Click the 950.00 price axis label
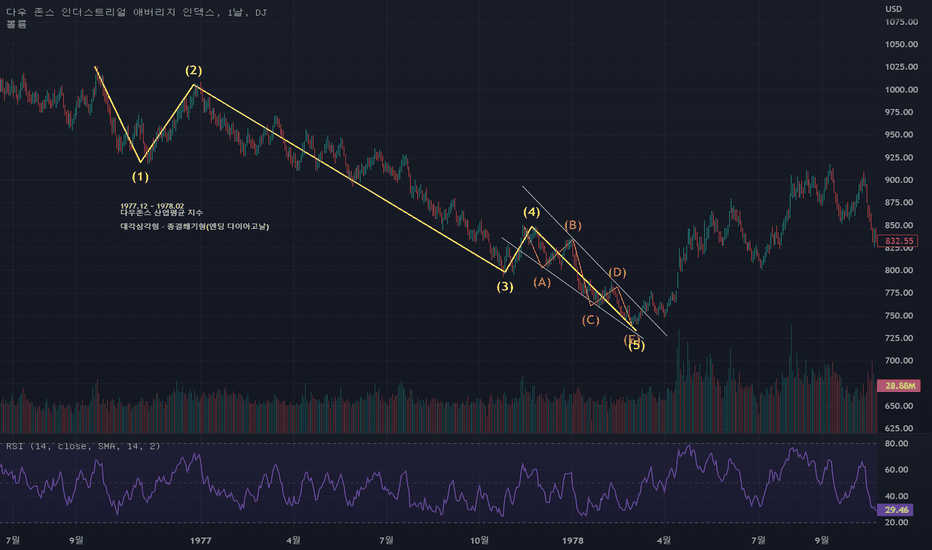This screenshot has height=550, width=932. 901,135
